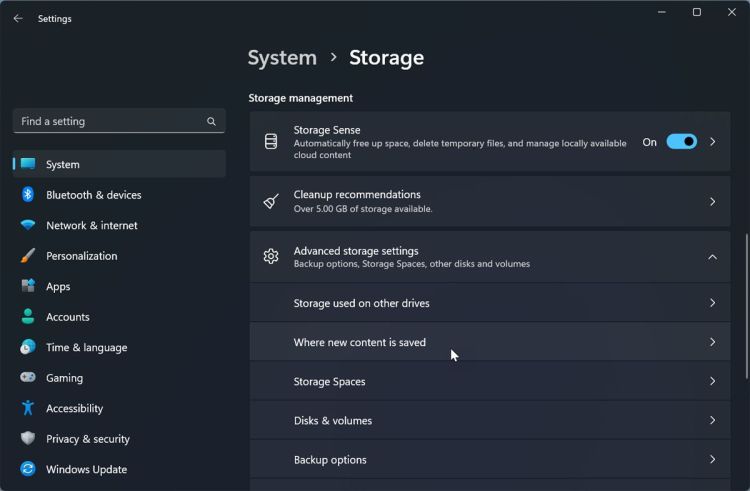Click the Network & internet Wi-Fi icon
The image size is (750, 491).
pyautogui.click(x=28, y=225)
